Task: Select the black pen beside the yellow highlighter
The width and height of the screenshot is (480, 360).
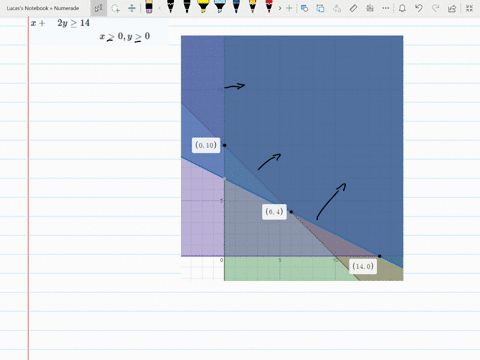Action: (x=187, y=7)
